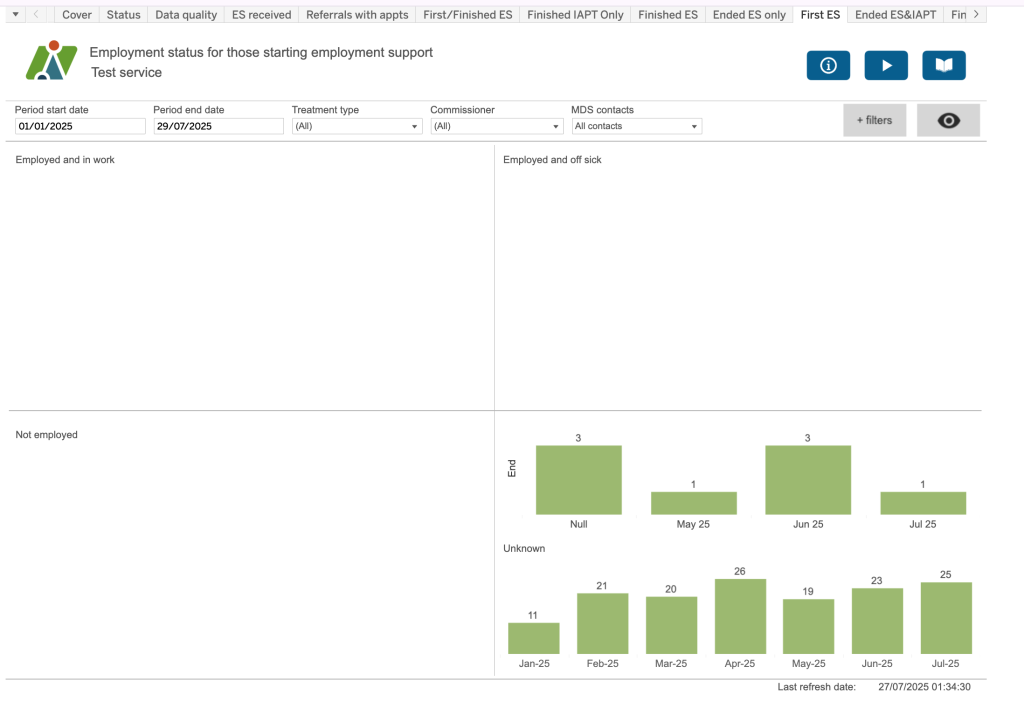Click the information icon button
The image size is (1024, 715).
[x=828, y=65]
